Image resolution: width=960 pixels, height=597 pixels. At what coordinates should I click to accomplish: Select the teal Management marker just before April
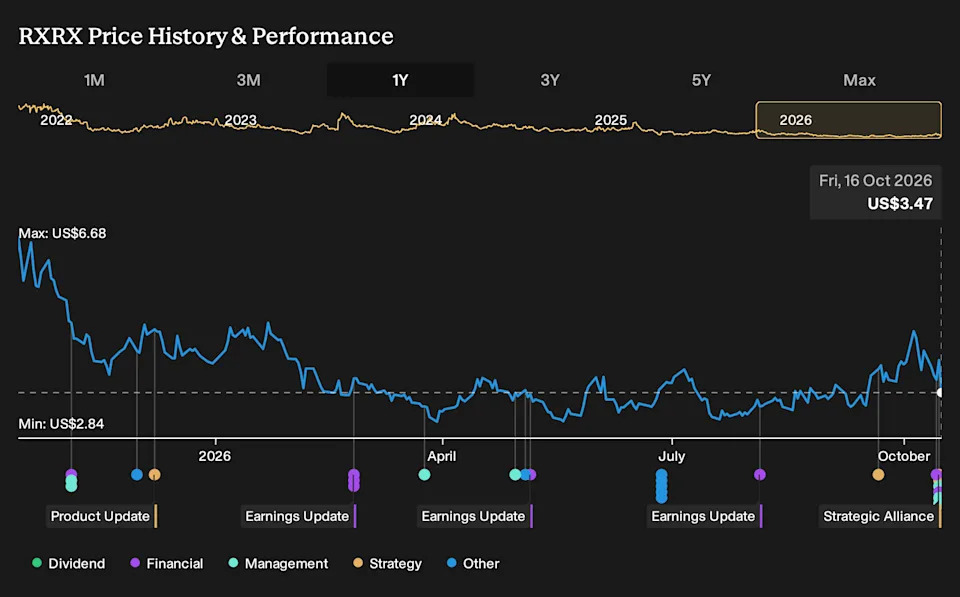424,475
